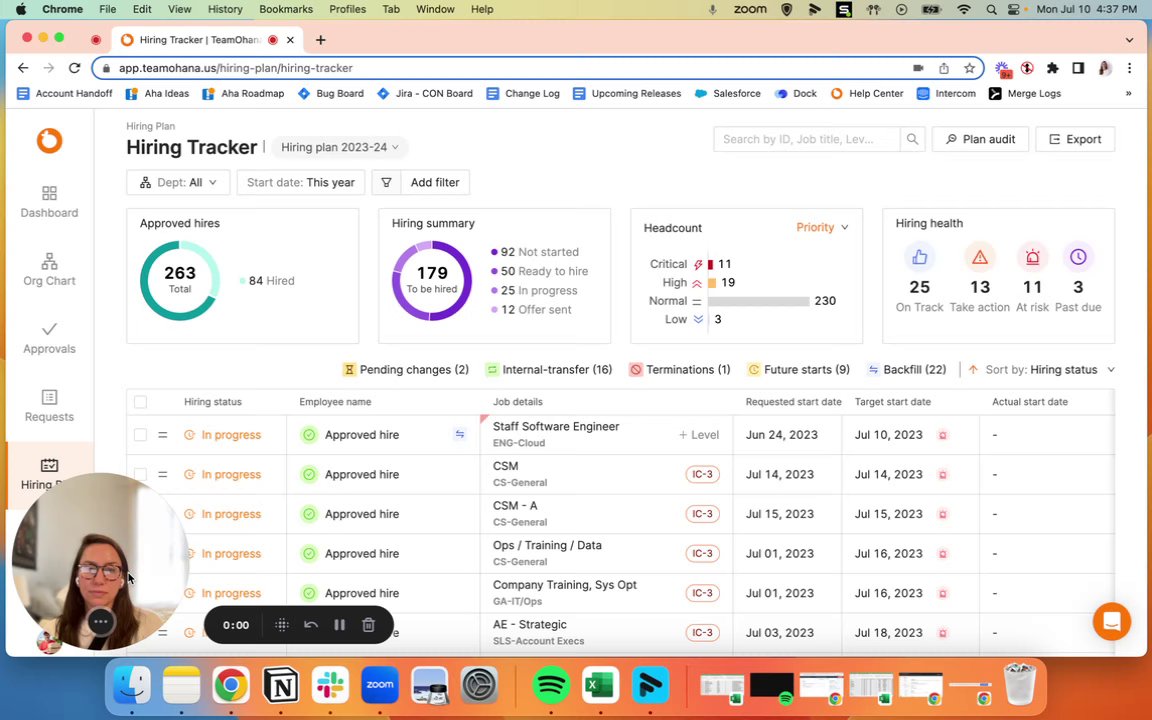Expand the Headcount Priority dropdown

click(822, 228)
